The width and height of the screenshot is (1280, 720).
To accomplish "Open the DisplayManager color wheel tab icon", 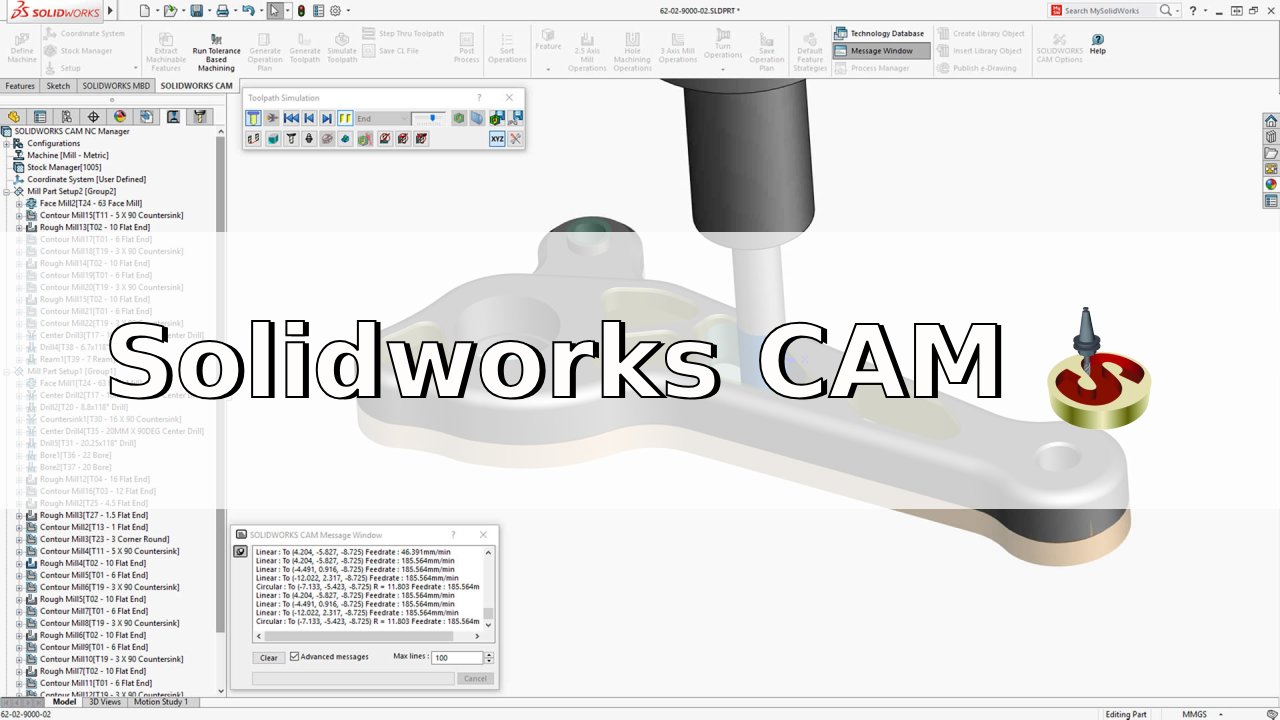I will pos(120,117).
